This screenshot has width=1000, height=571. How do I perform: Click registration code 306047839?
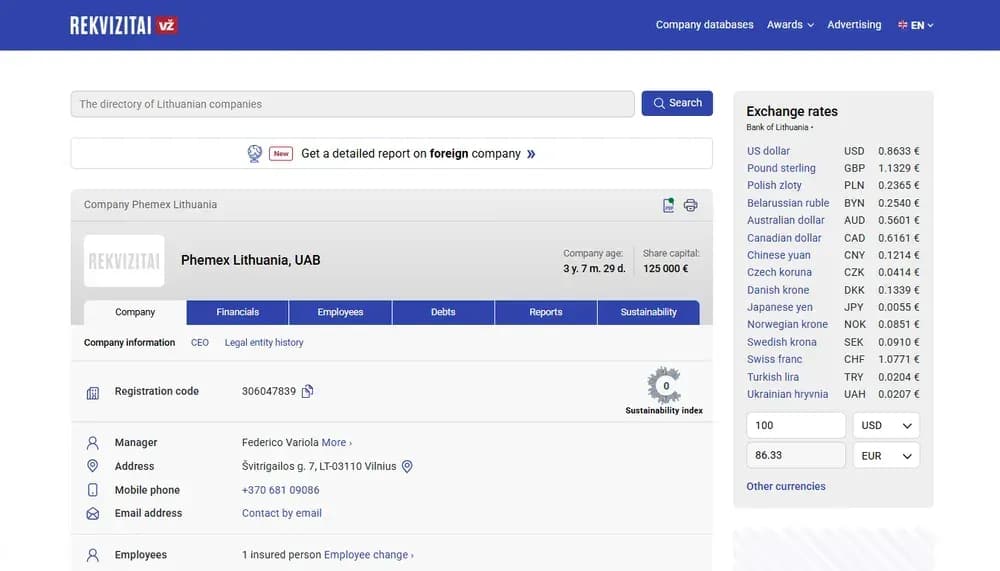tap(268, 391)
